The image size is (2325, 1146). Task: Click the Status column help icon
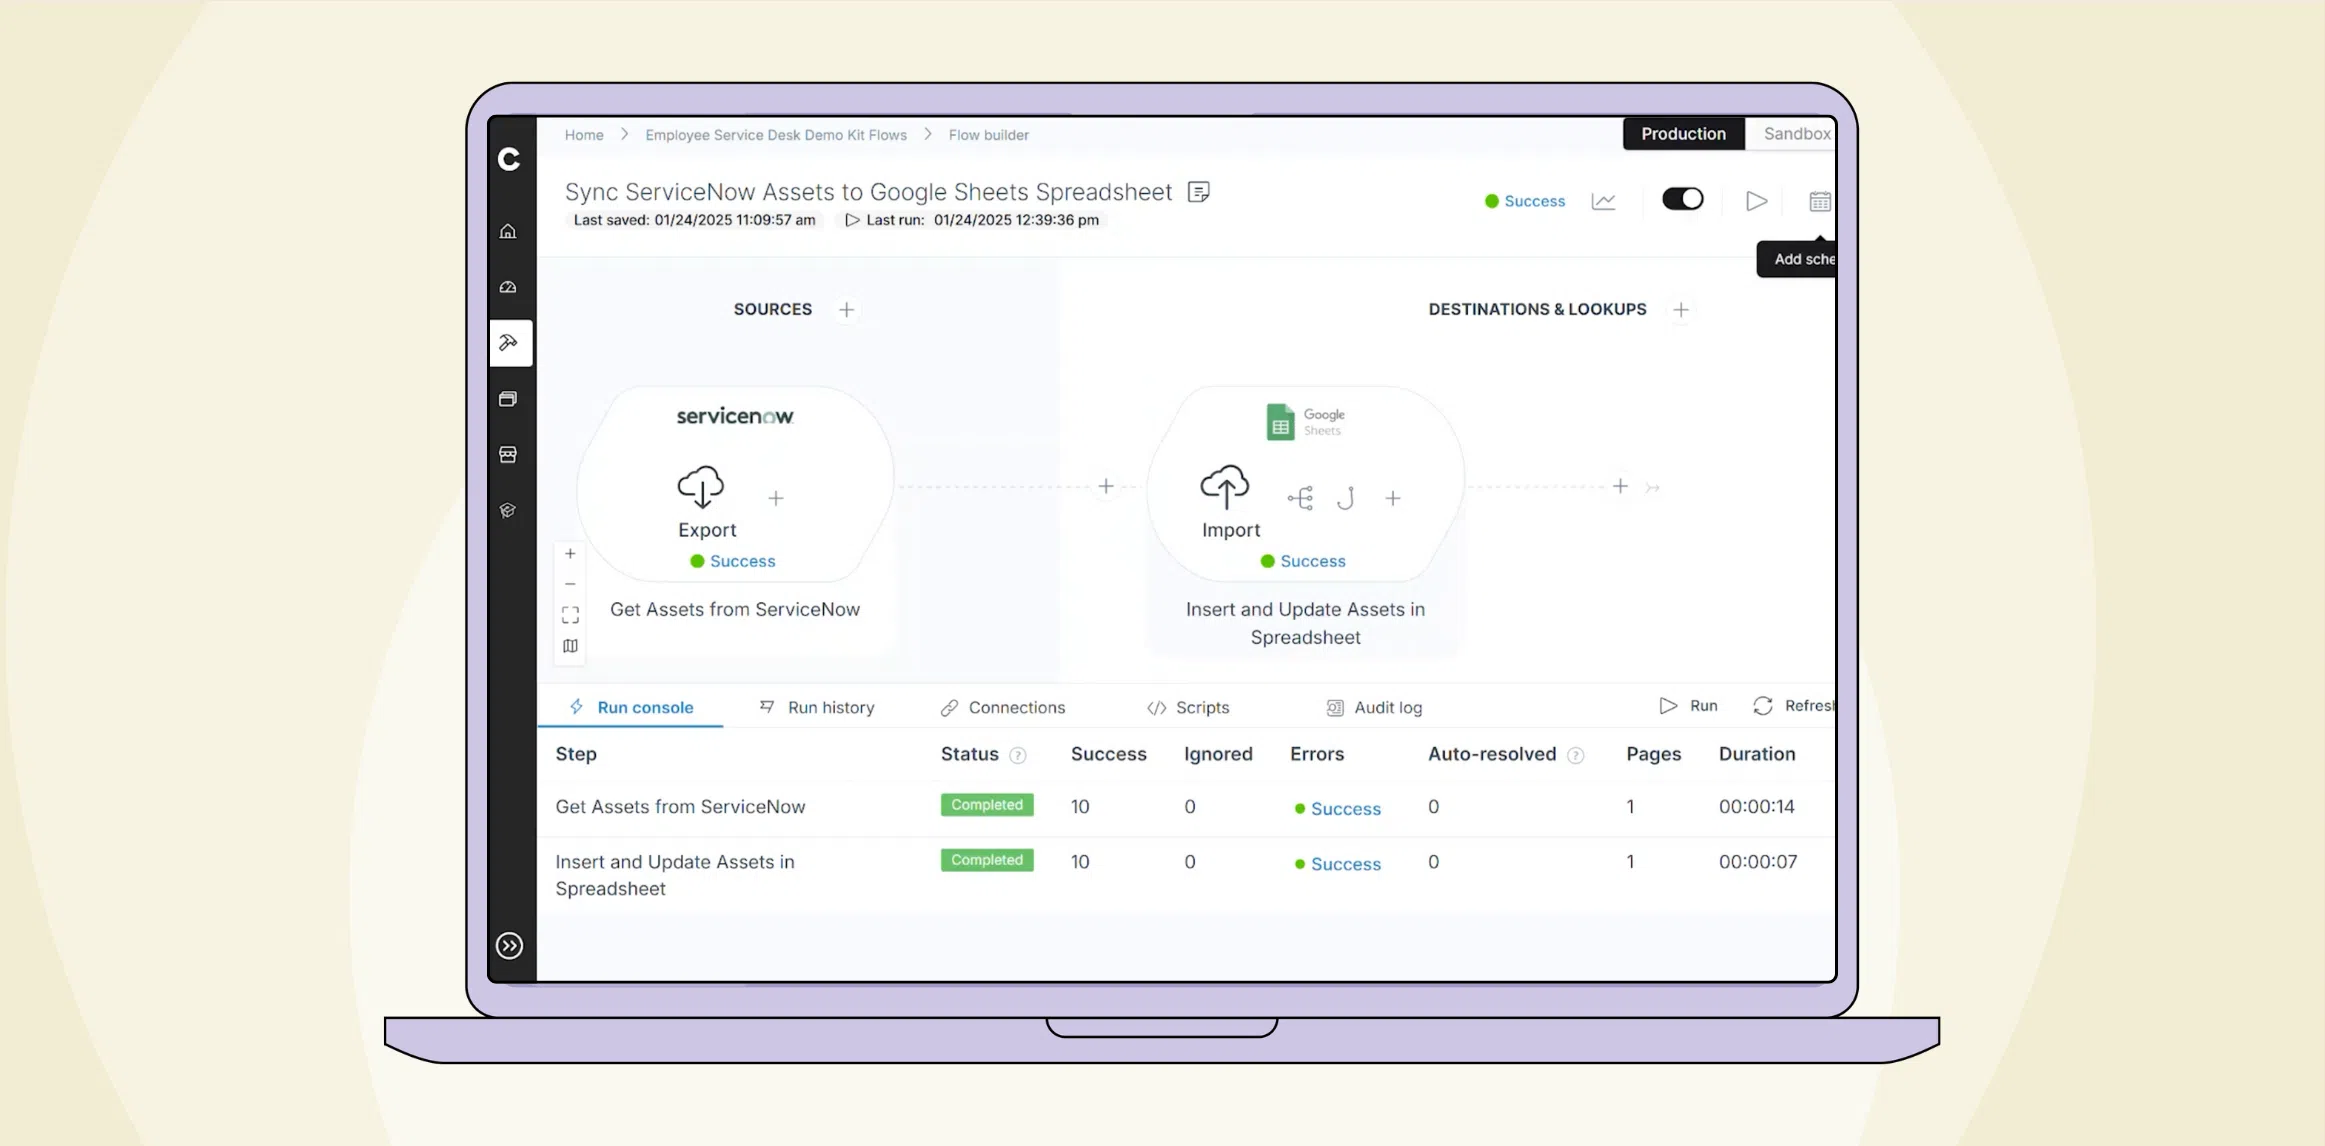pyautogui.click(x=1018, y=756)
